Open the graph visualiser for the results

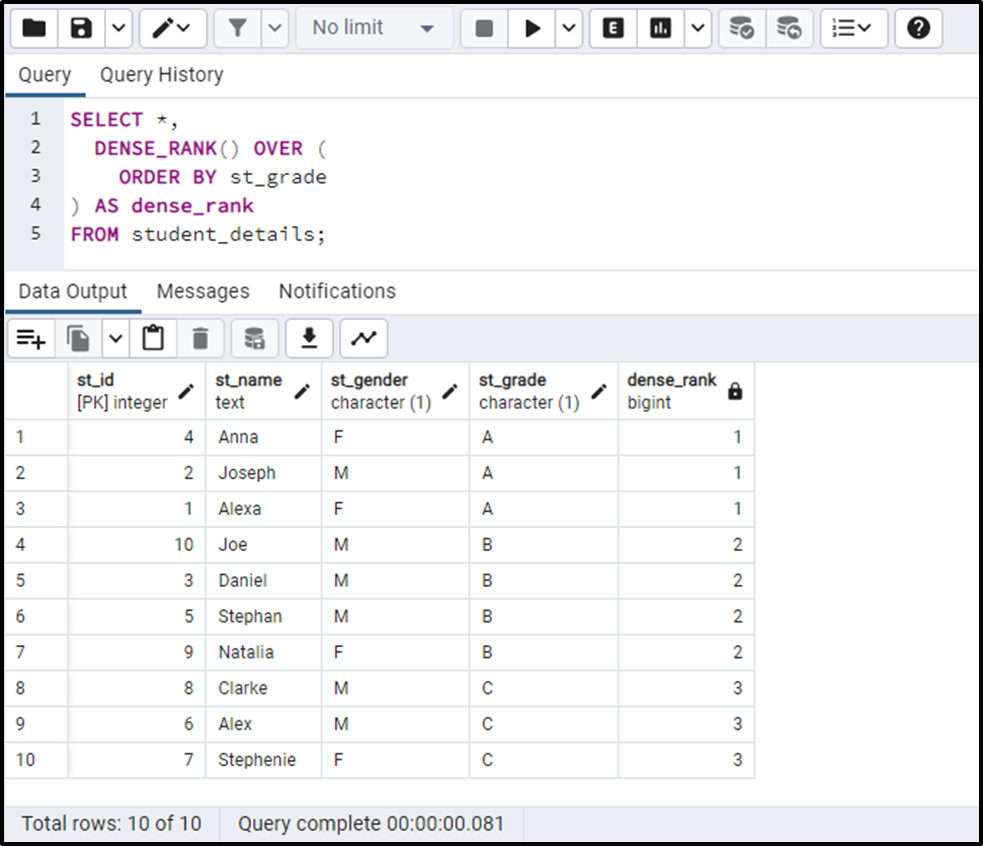363,338
